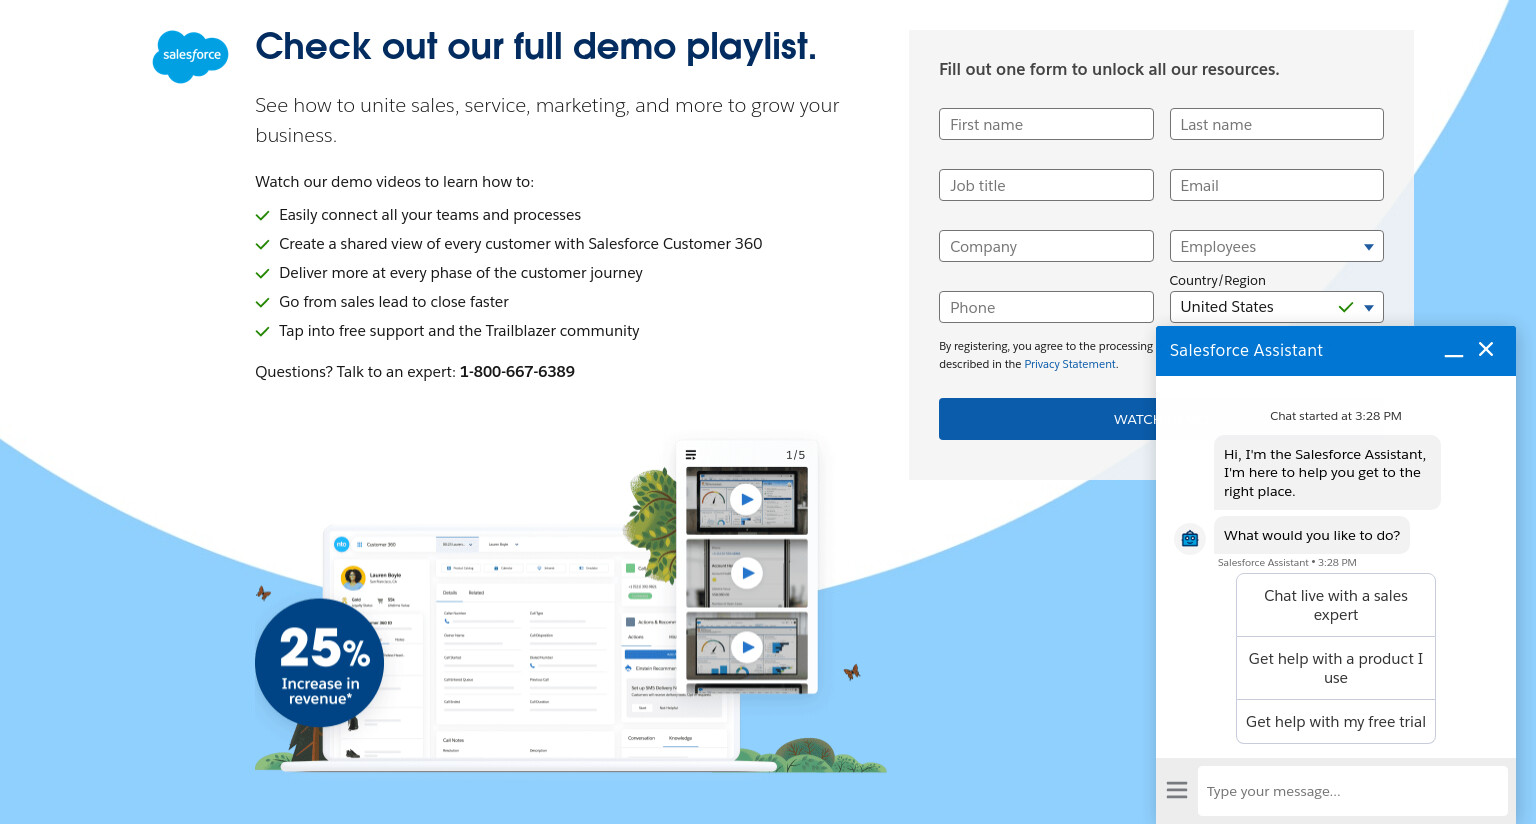Click the 1/5 playlist counter

(795, 455)
